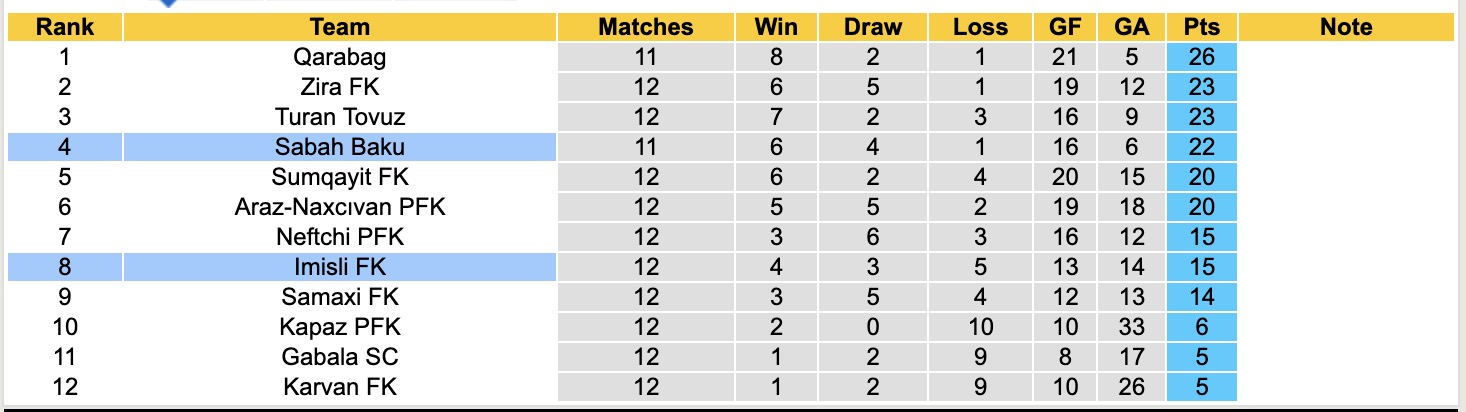Screen dimensions: 1466x412
Task: Click the Matches column header
Action: [645, 27]
